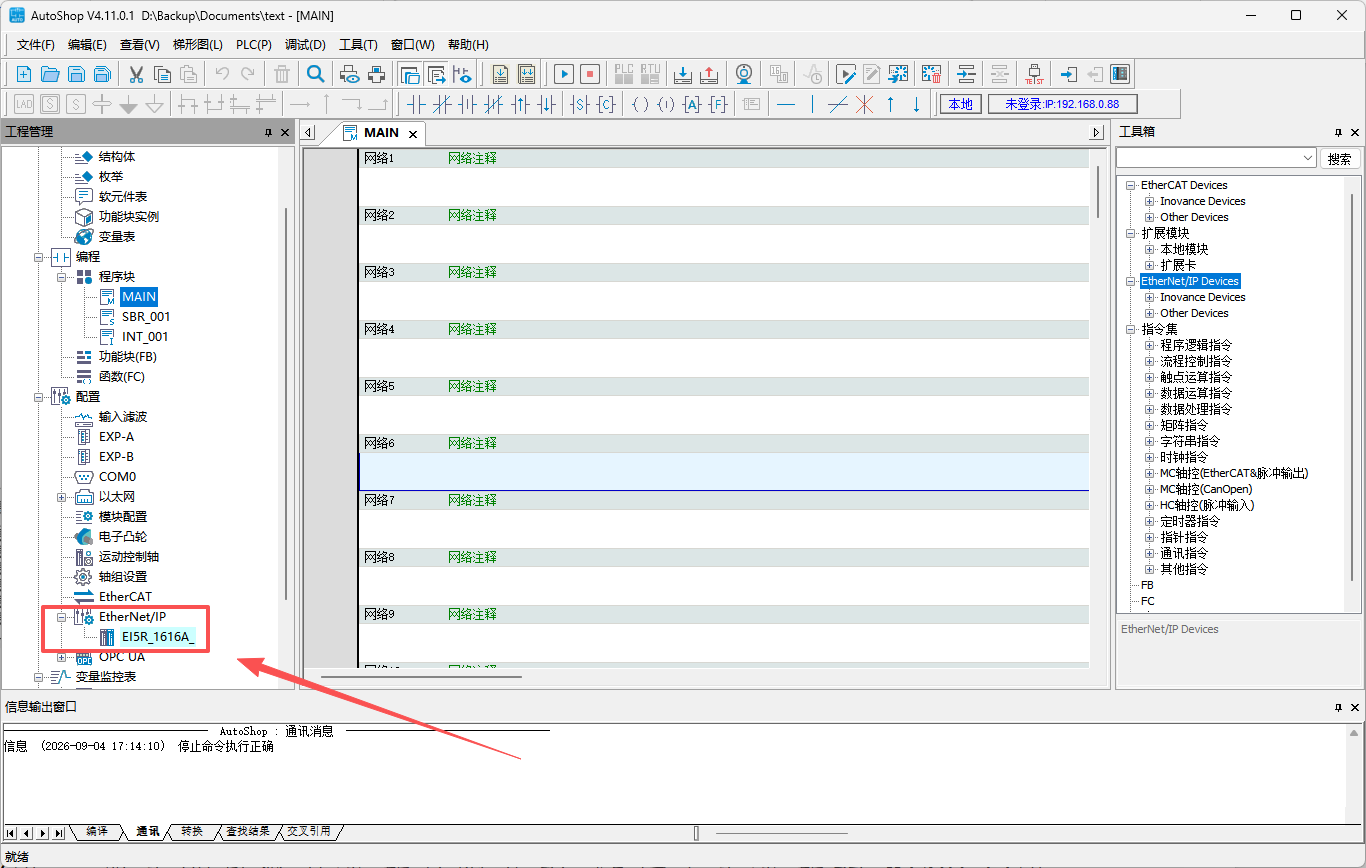Click 网络6 network label
The width and height of the screenshot is (1366, 868).
[379, 443]
